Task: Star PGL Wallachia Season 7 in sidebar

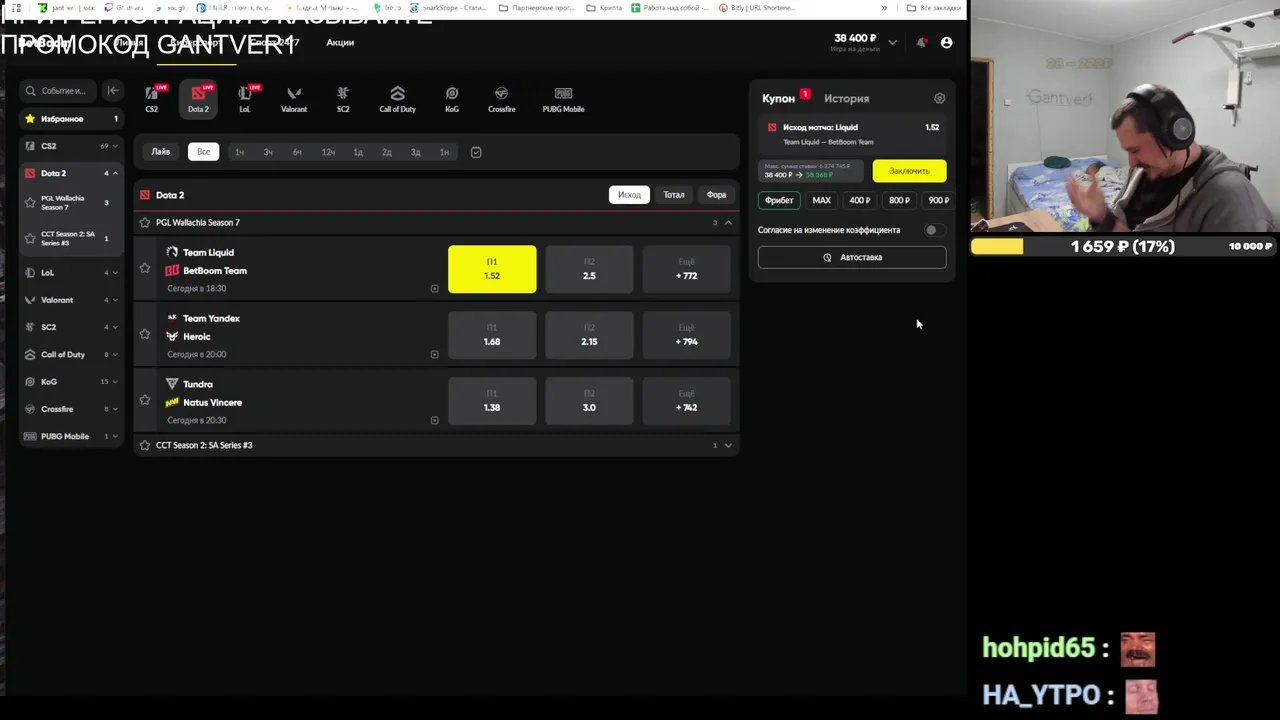Action: [x=30, y=202]
